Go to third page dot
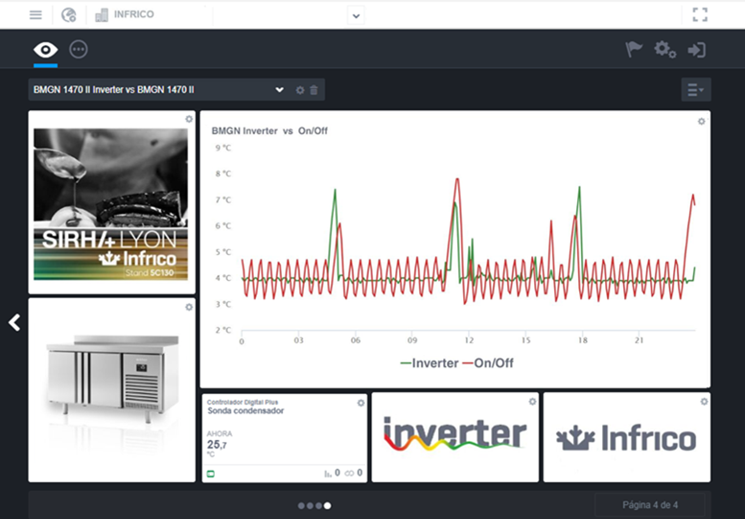This screenshot has width=745, height=519. 318,506
